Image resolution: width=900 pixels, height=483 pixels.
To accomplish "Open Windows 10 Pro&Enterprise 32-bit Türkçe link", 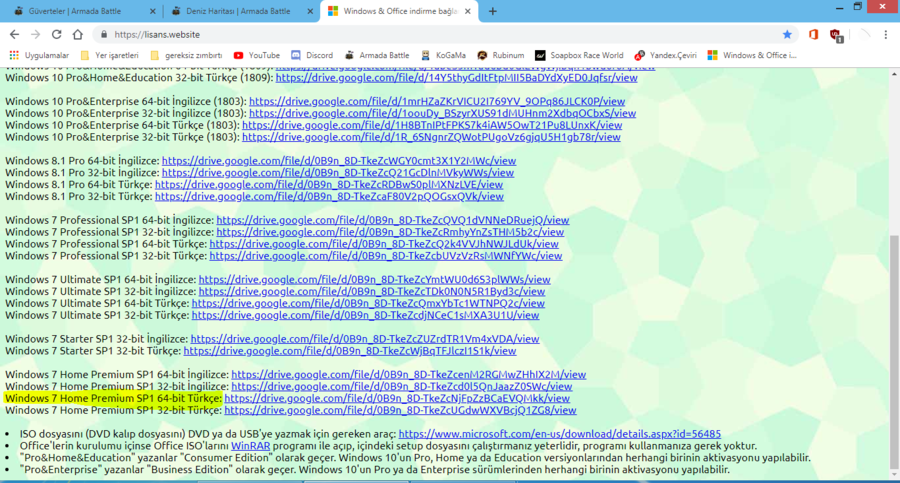I will pyautogui.click(x=431, y=137).
